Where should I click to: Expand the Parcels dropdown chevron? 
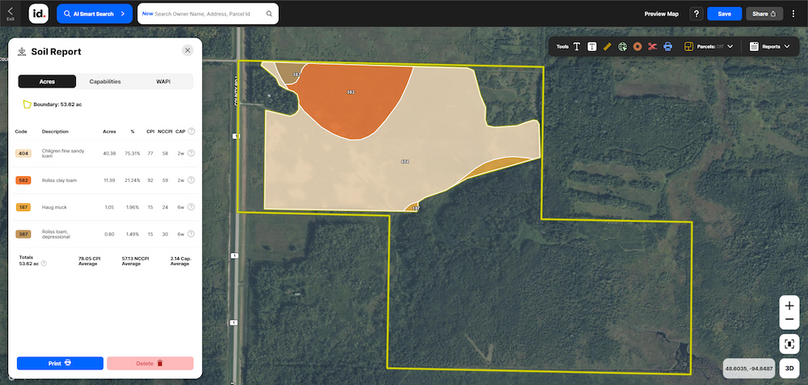click(x=730, y=46)
